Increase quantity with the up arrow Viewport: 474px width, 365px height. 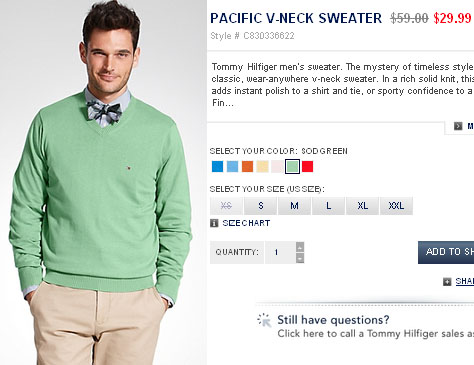tap(300, 247)
